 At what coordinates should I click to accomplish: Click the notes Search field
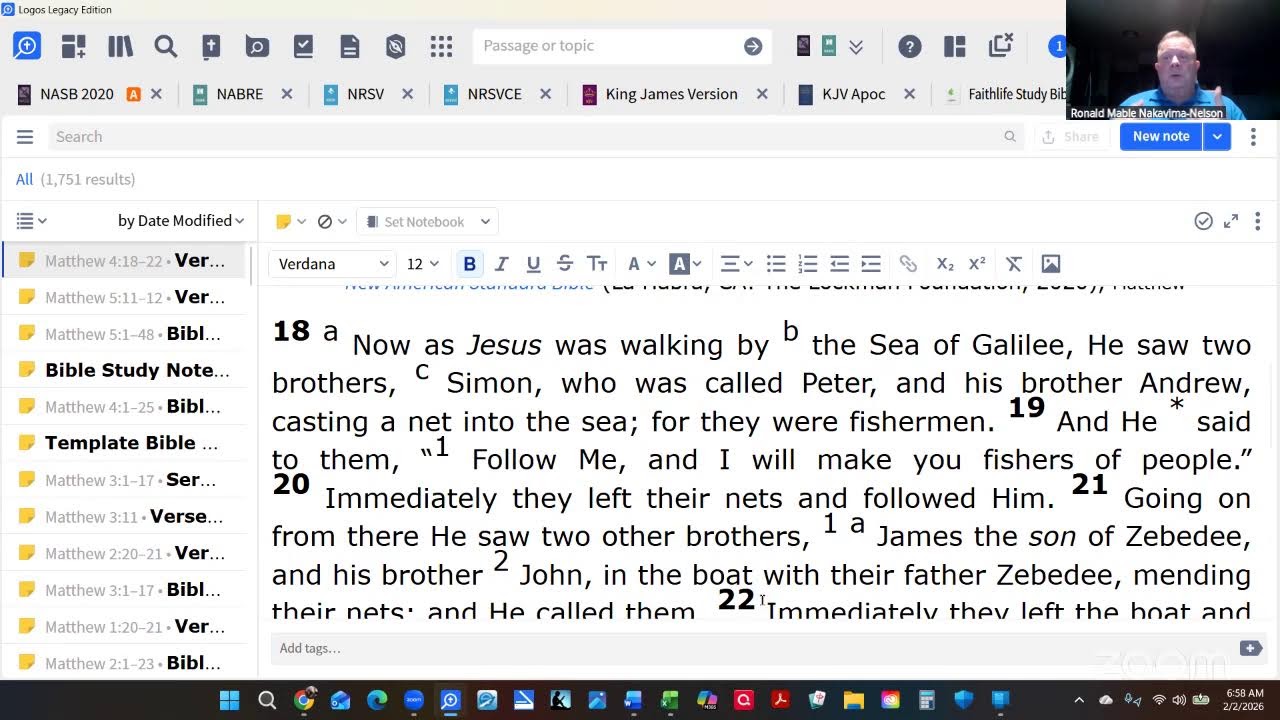coord(535,137)
